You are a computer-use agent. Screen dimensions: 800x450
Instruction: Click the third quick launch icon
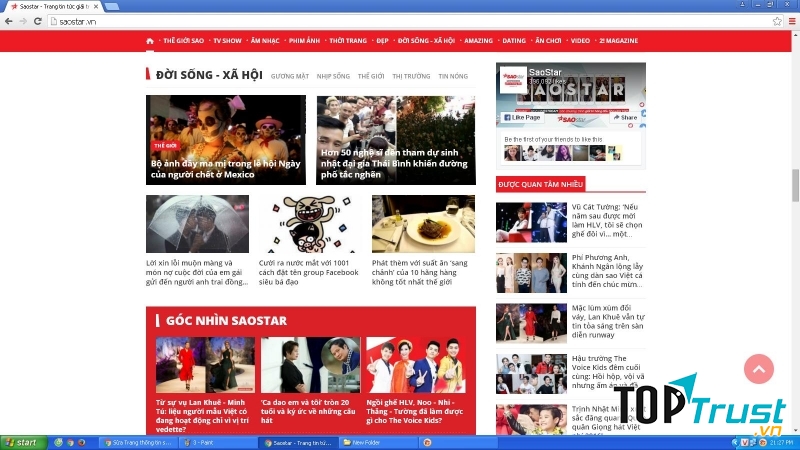[82, 442]
